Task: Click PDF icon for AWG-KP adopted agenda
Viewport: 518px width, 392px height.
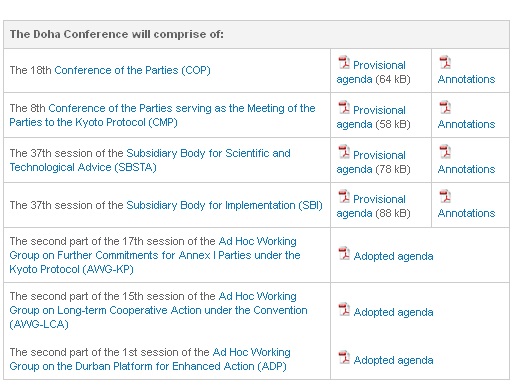Action: click(x=344, y=253)
